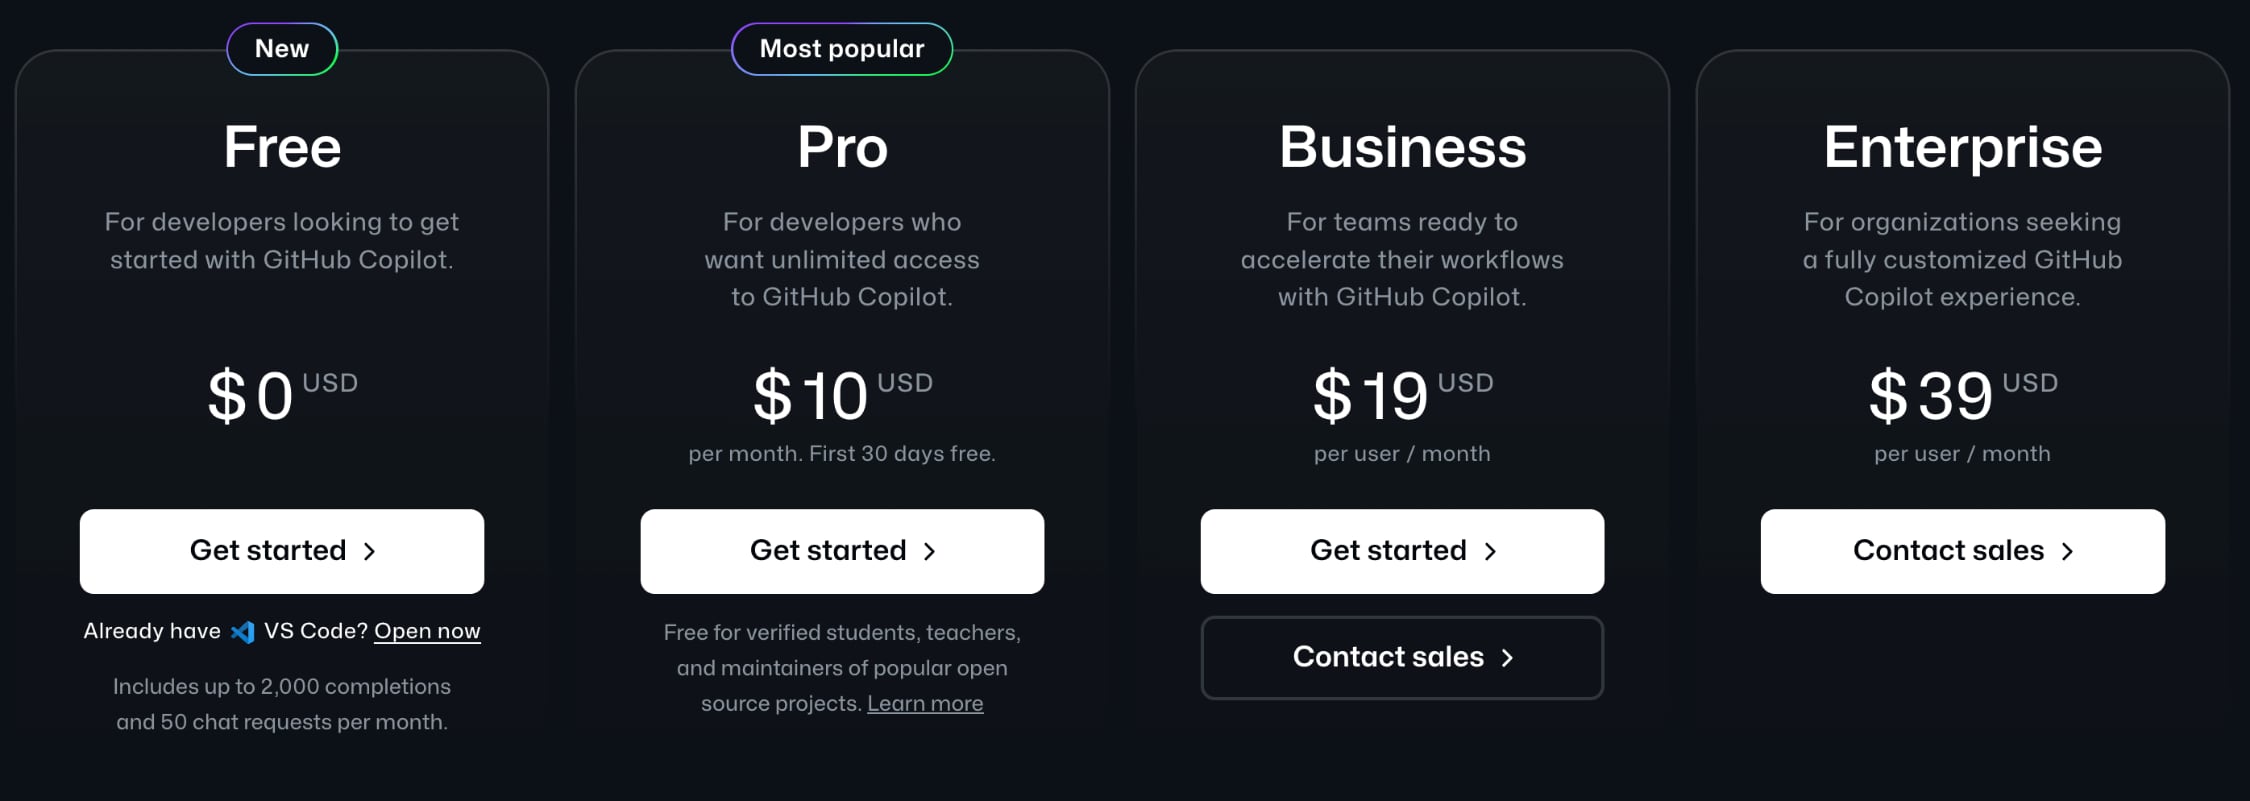Viewport: 2250px width, 801px height.
Task: Open the 'Open now' VS Code link
Action: tap(427, 631)
